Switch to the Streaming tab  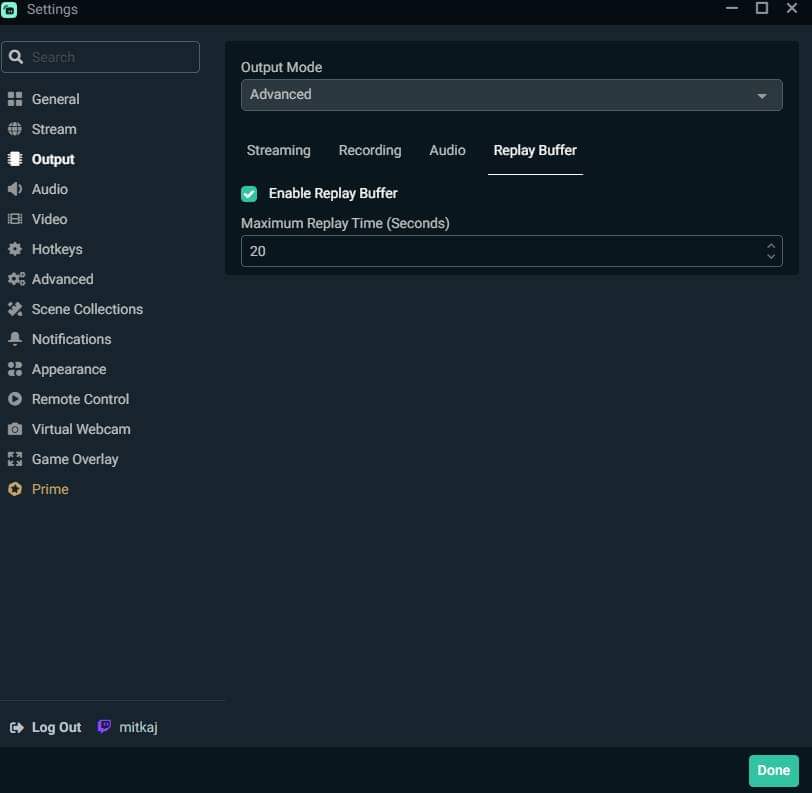278,150
